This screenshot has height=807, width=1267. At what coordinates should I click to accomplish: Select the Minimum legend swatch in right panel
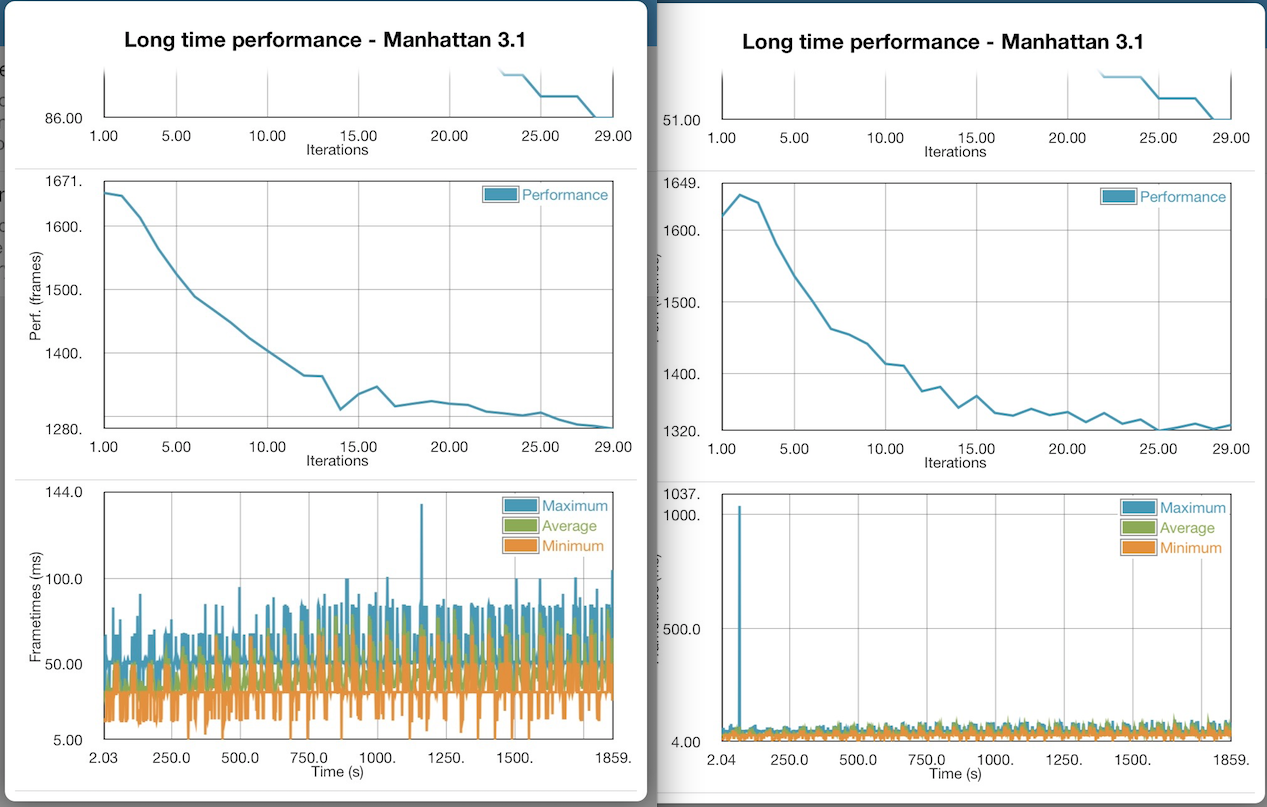point(1138,548)
